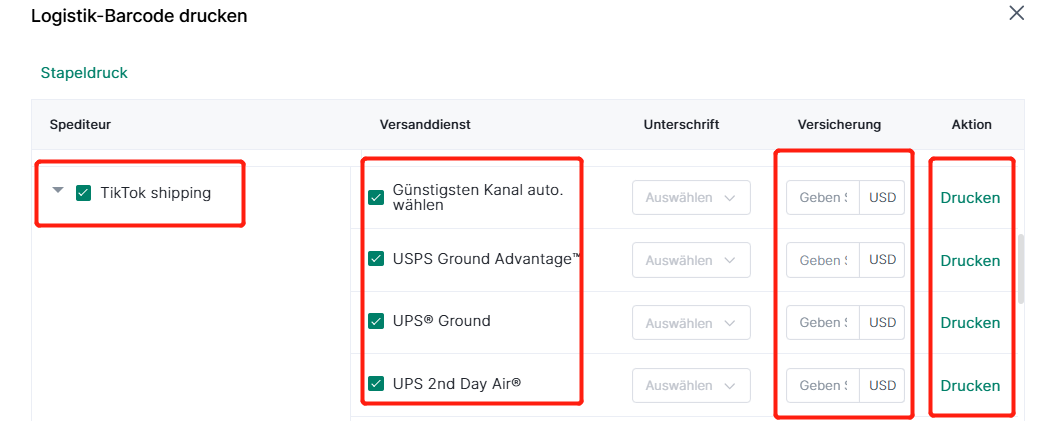Viewport: 1037px width, 421px height.
Task: Collapse the TikTok shipping carrier row
Action: [x=58, y=191]
